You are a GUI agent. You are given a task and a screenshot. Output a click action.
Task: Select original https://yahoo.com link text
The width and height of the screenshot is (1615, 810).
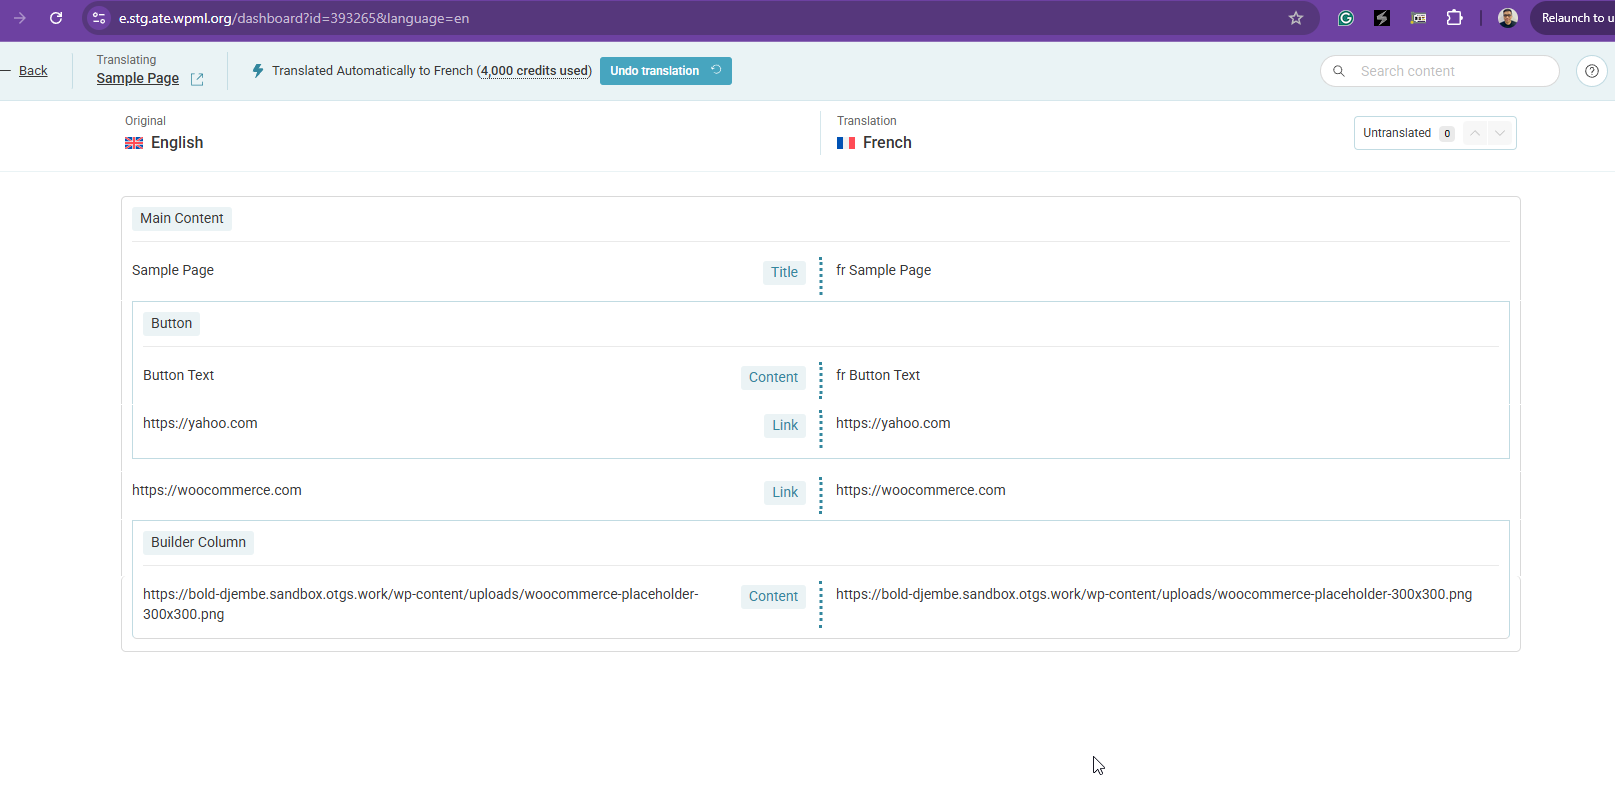pos(200,423)
